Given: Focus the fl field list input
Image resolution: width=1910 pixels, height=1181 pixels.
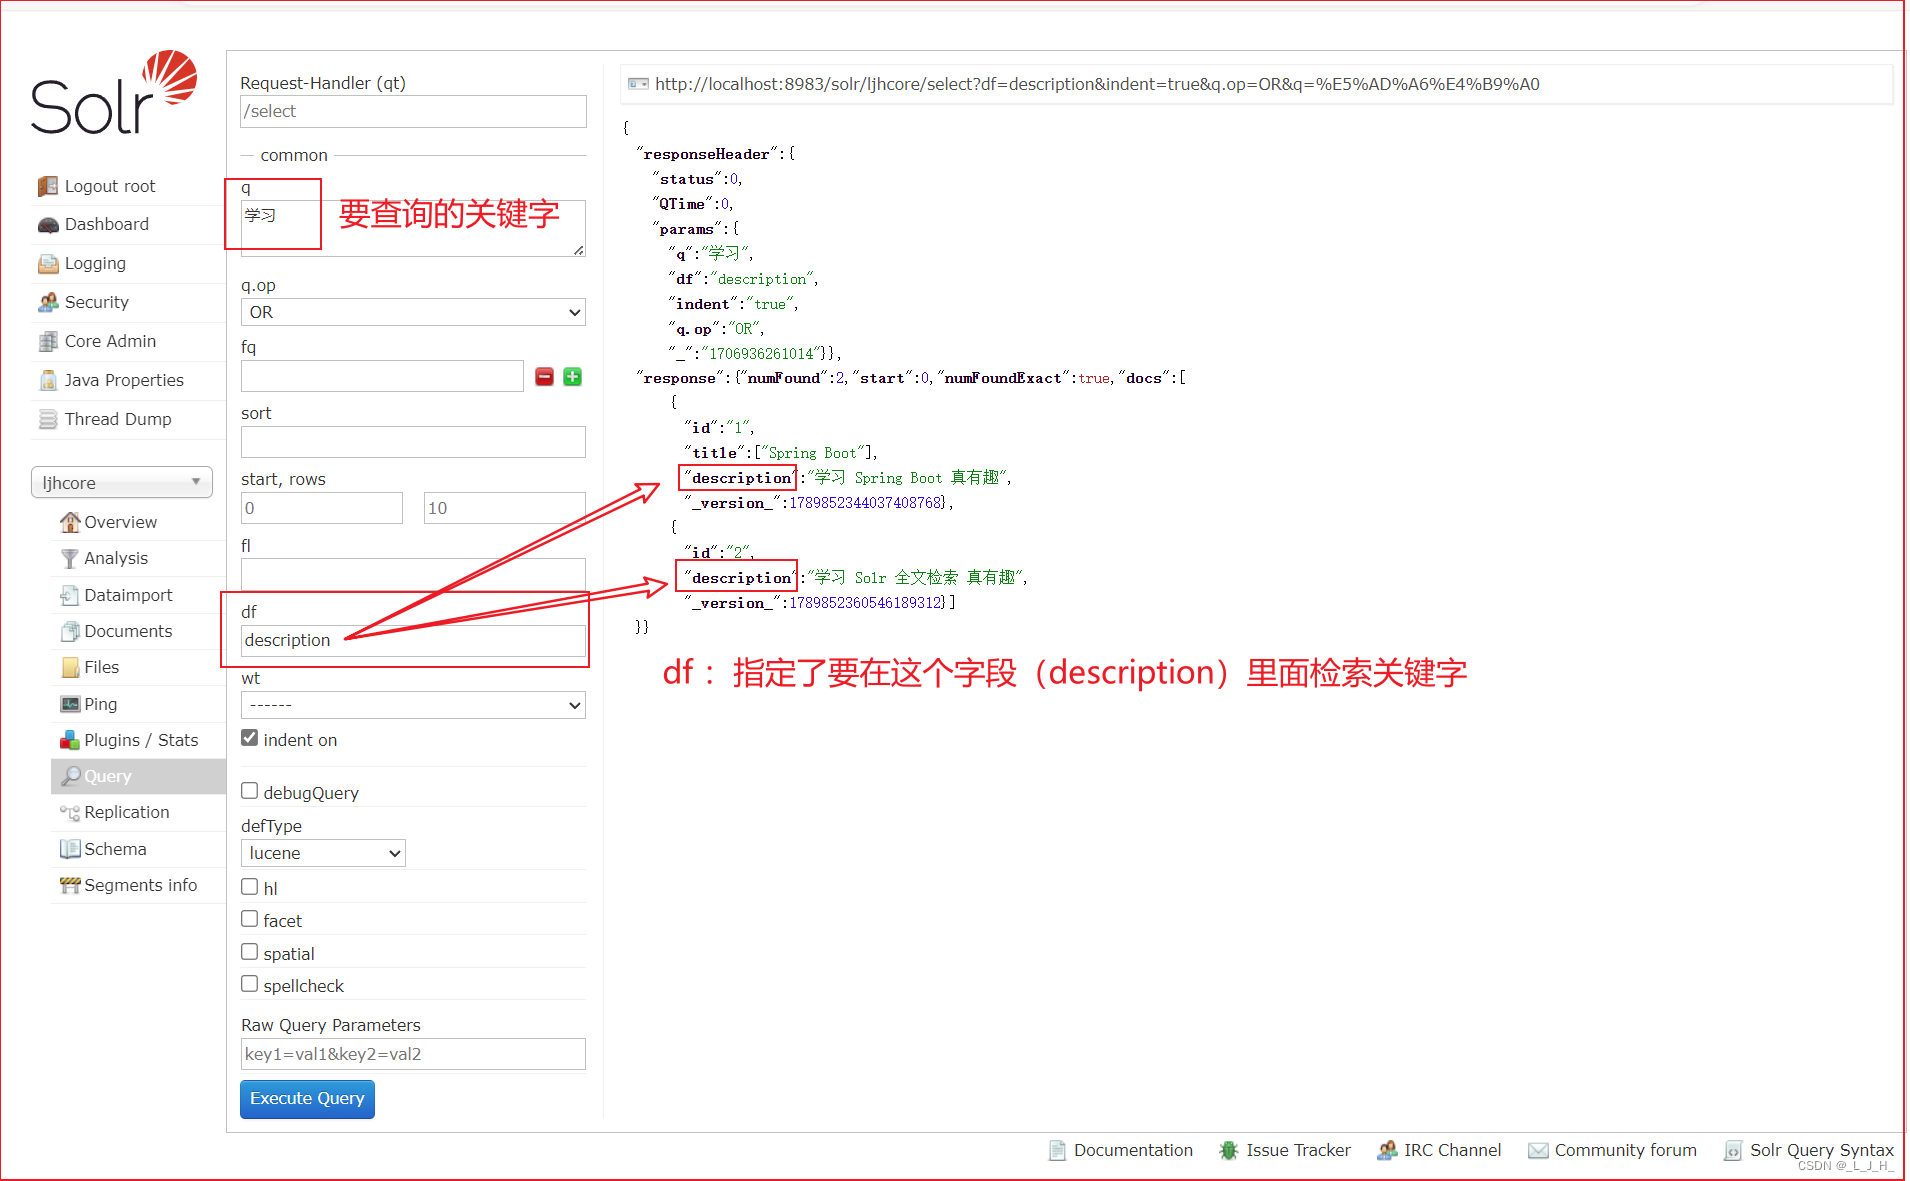Looking at the screenshot, I should tap(413, 574).
